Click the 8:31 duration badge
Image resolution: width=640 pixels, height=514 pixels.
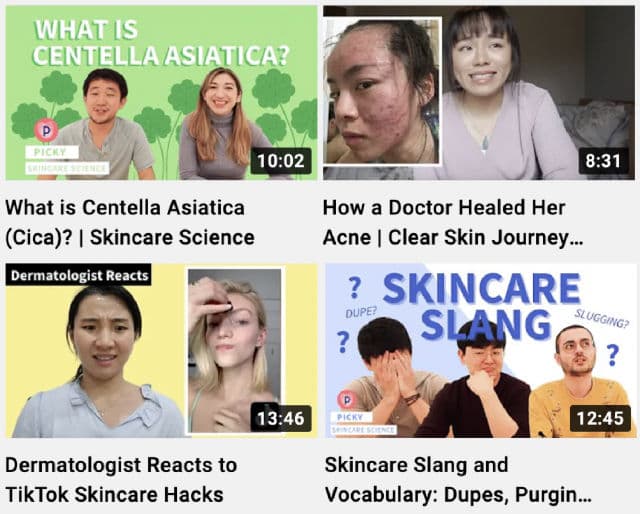(x=603, y=161)
